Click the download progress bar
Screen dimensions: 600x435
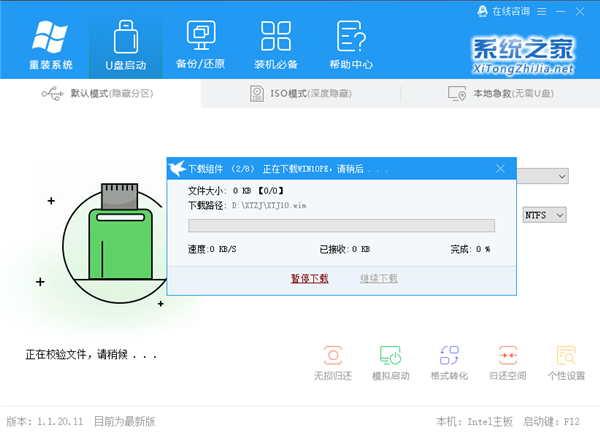pyautogui.click(x=341, y=226)
